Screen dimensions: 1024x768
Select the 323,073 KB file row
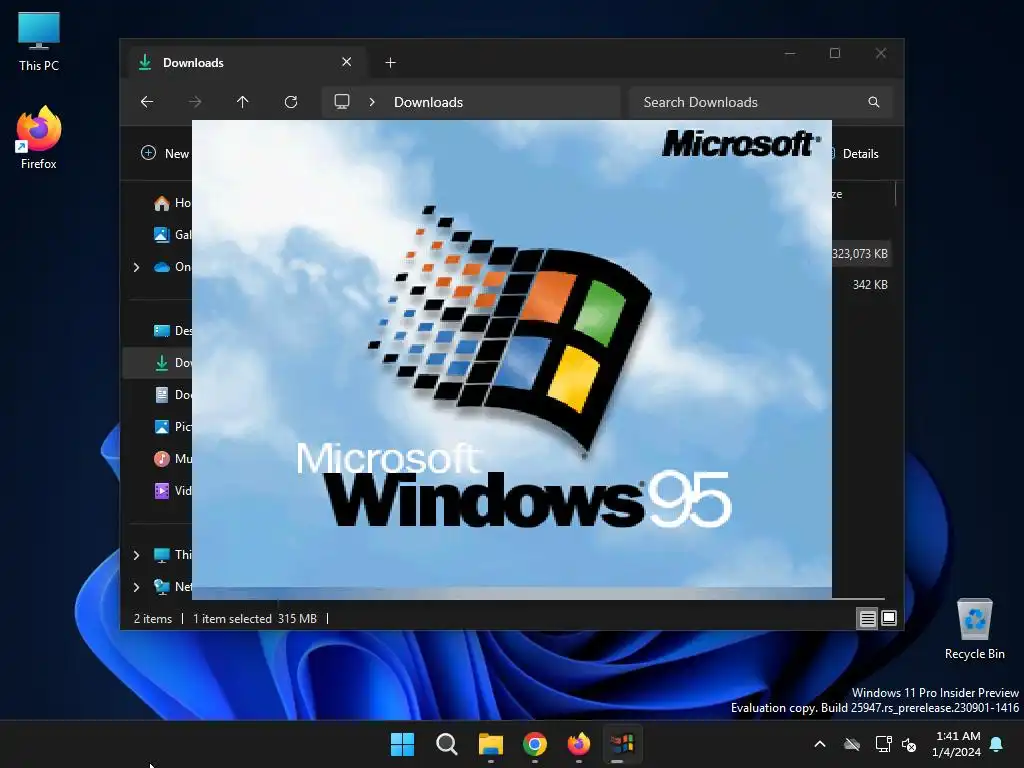(x=861, y=253)
